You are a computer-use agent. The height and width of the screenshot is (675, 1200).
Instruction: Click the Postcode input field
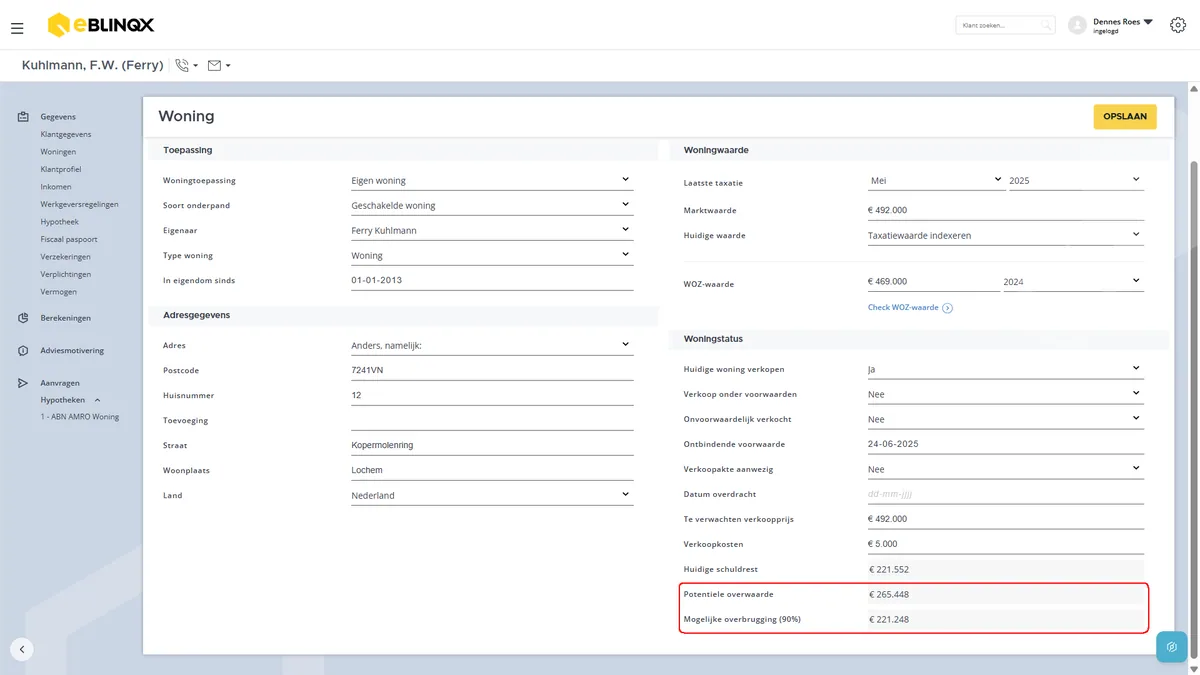492,371
